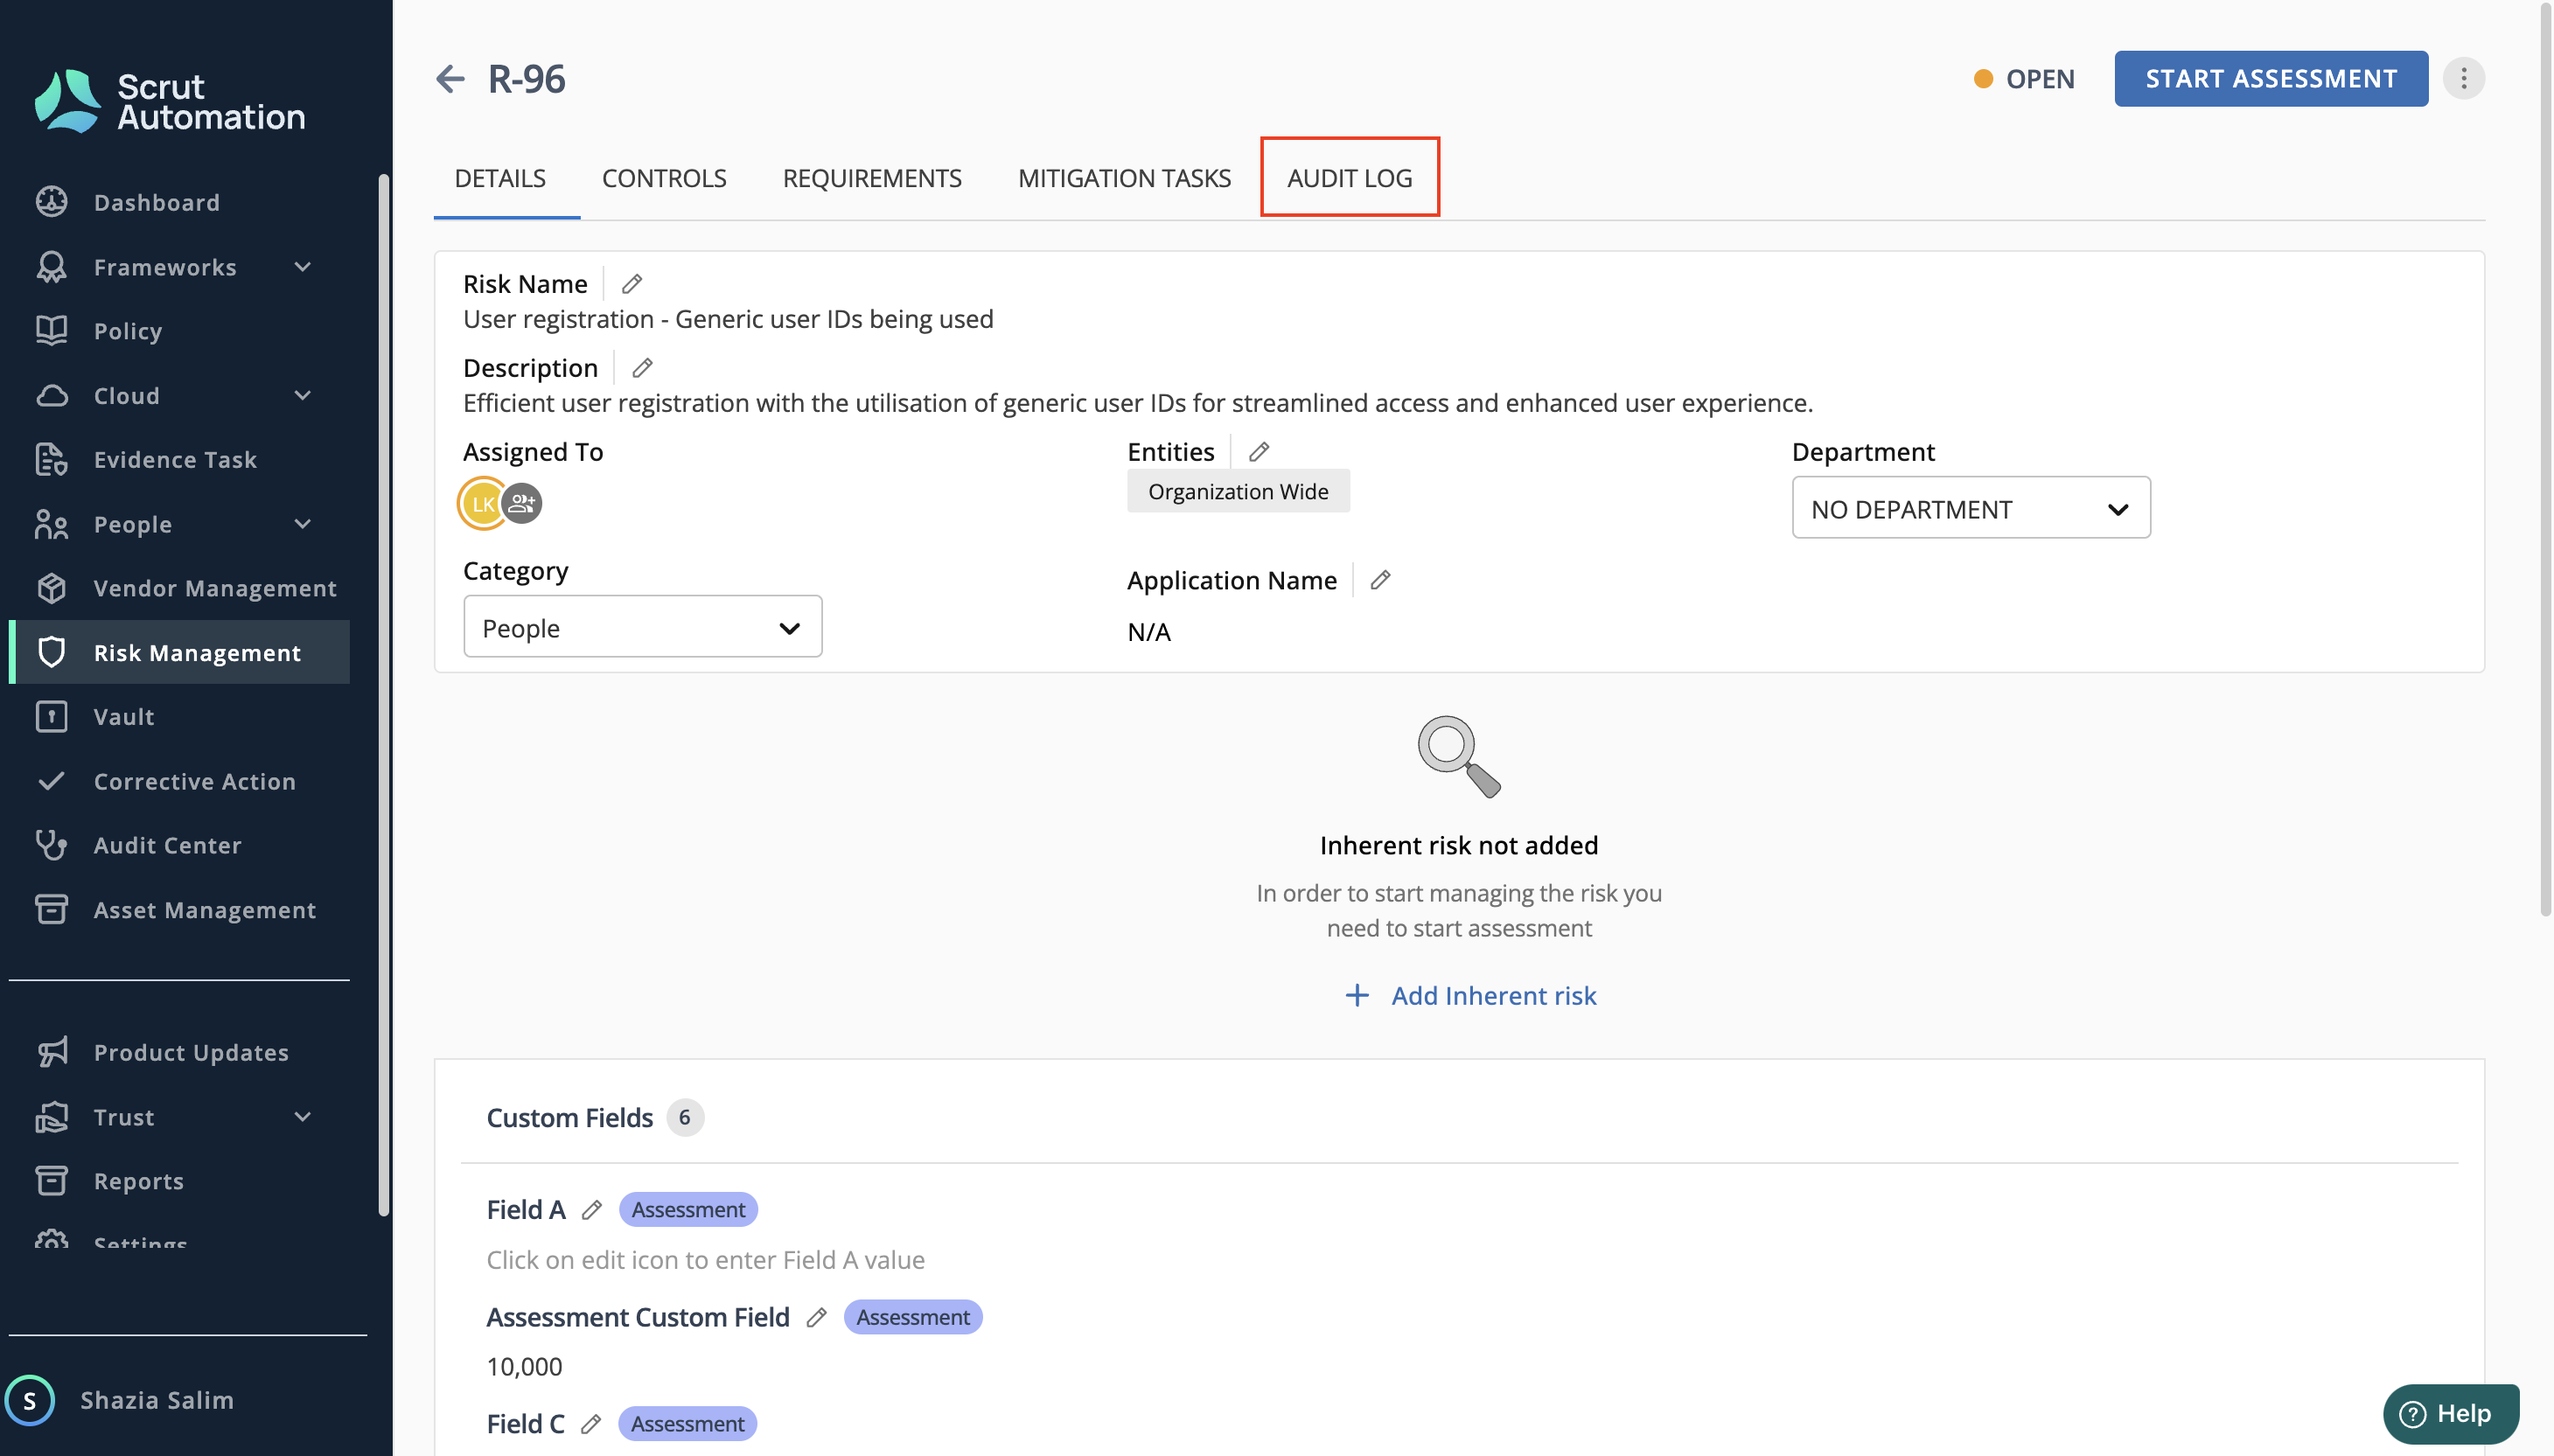
Task: Click the Assessment badge on Field C
Action: pos(687,1423)
